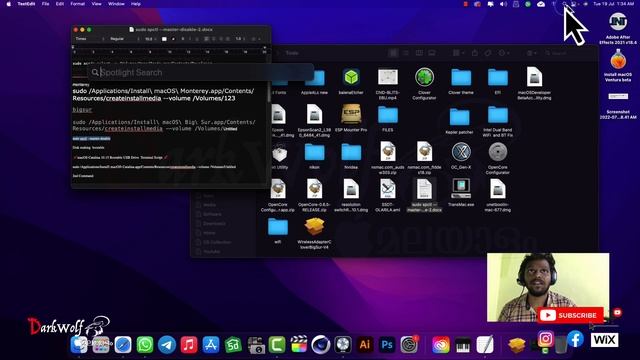
Task: Click Adobe After Effects desktop shortcut
Action: pos(618,22)
